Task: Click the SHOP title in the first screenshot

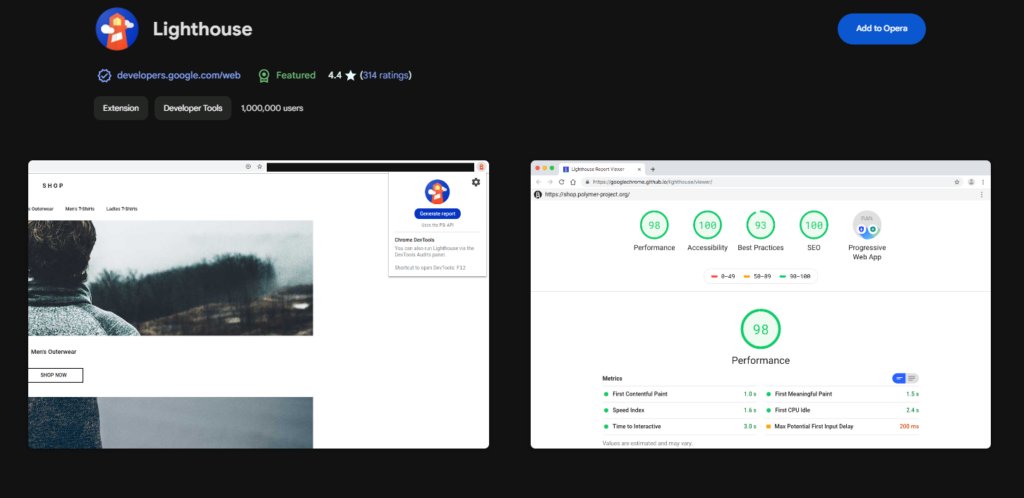Action: [54, 186]
